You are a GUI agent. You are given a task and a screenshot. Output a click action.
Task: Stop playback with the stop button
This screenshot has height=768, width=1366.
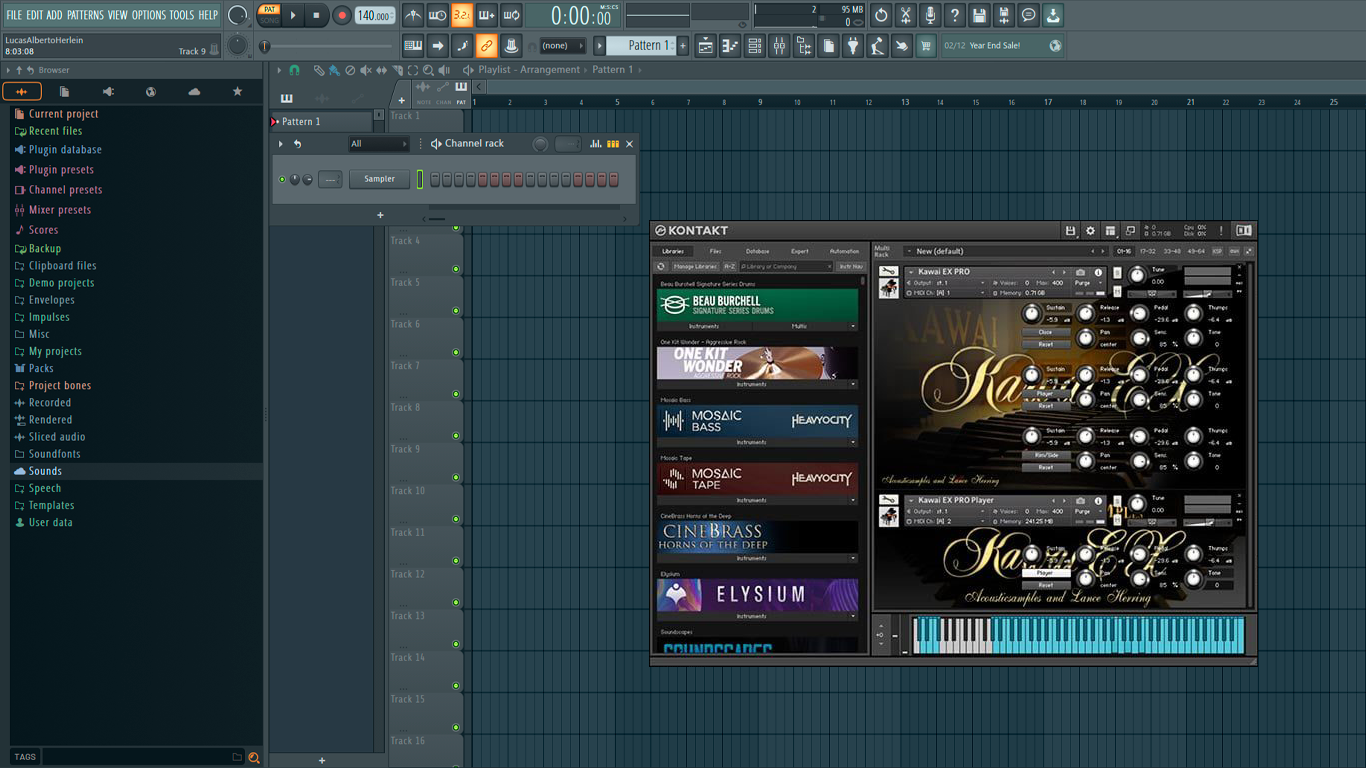(x=316, y=15)
